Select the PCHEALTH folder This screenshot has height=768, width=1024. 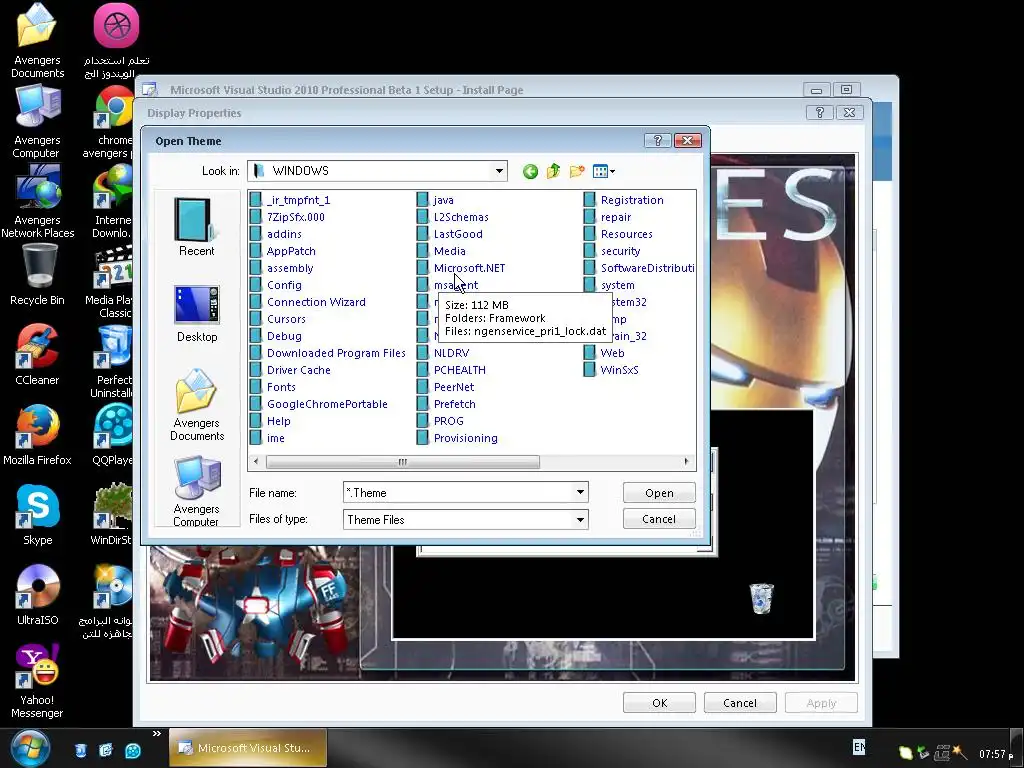click(x=452, y=370)
